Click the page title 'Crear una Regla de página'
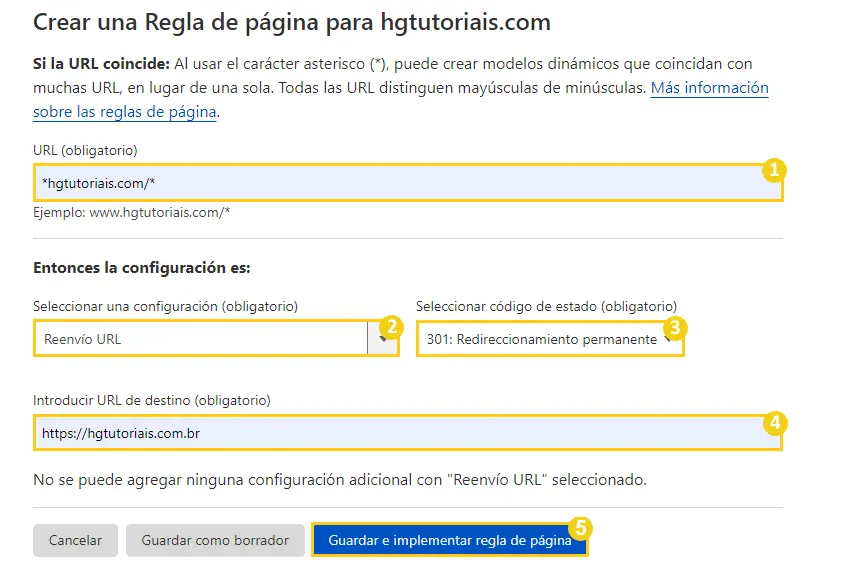 292,23
